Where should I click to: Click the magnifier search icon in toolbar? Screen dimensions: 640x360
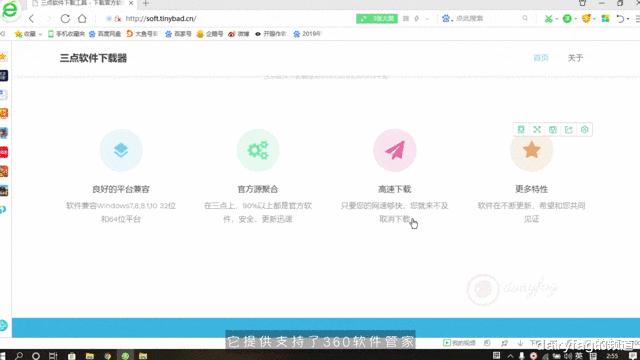tap(525, 18)
